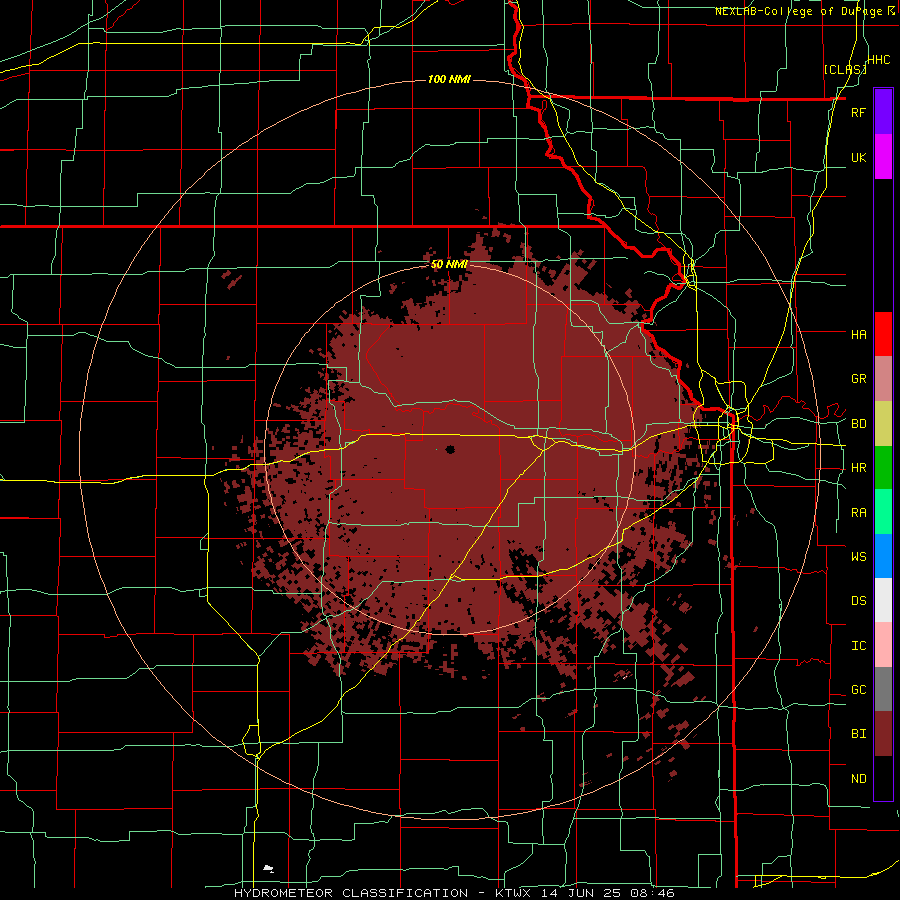
Task: Click the BI legend label
Action: (858, 734)
